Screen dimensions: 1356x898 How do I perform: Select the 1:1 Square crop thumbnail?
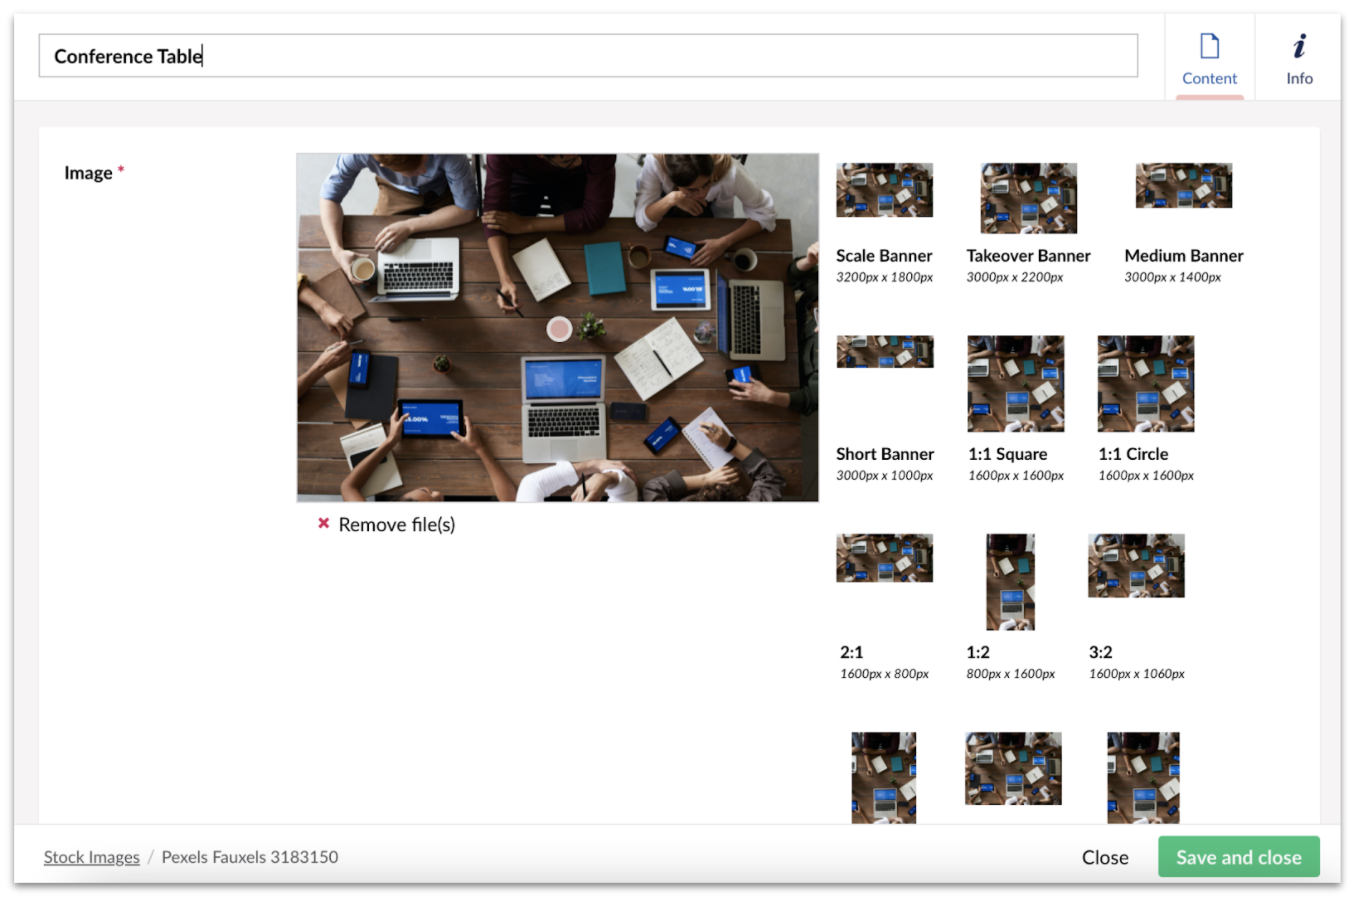point(1015,384)
